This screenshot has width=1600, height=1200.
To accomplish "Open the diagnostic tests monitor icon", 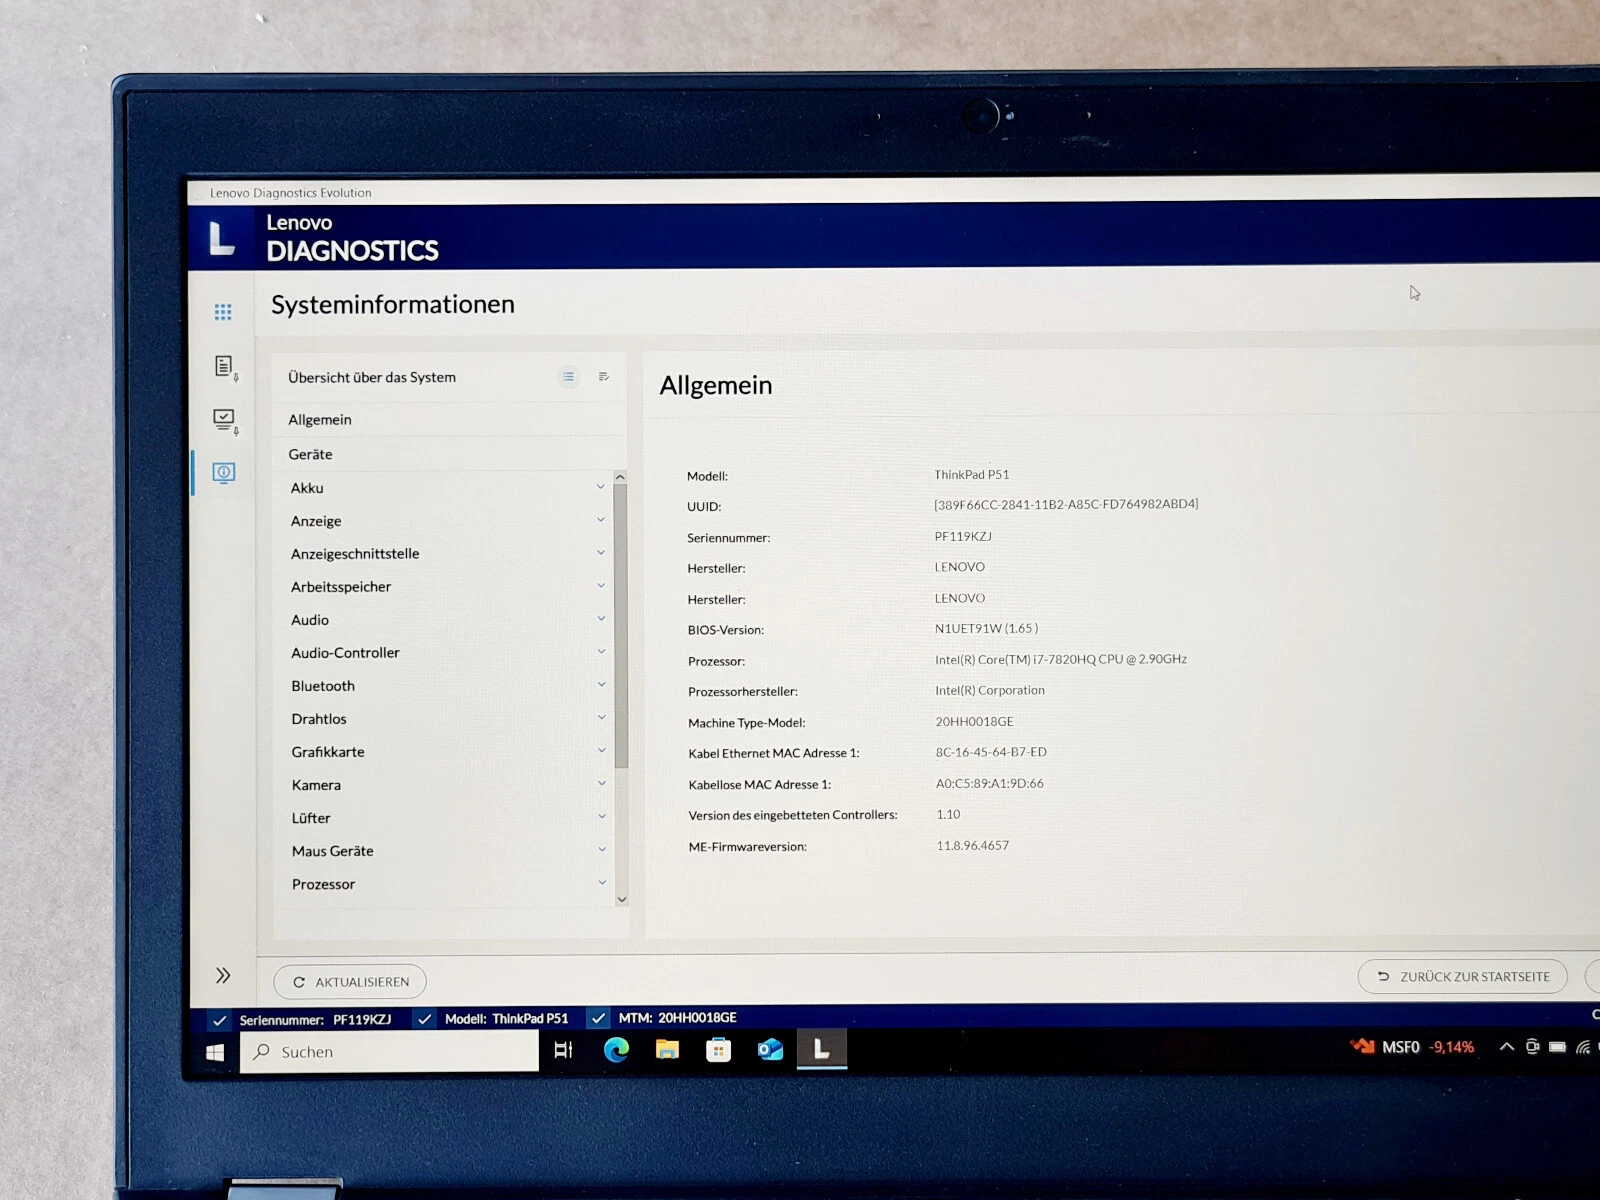I will [x=225, y=420].
